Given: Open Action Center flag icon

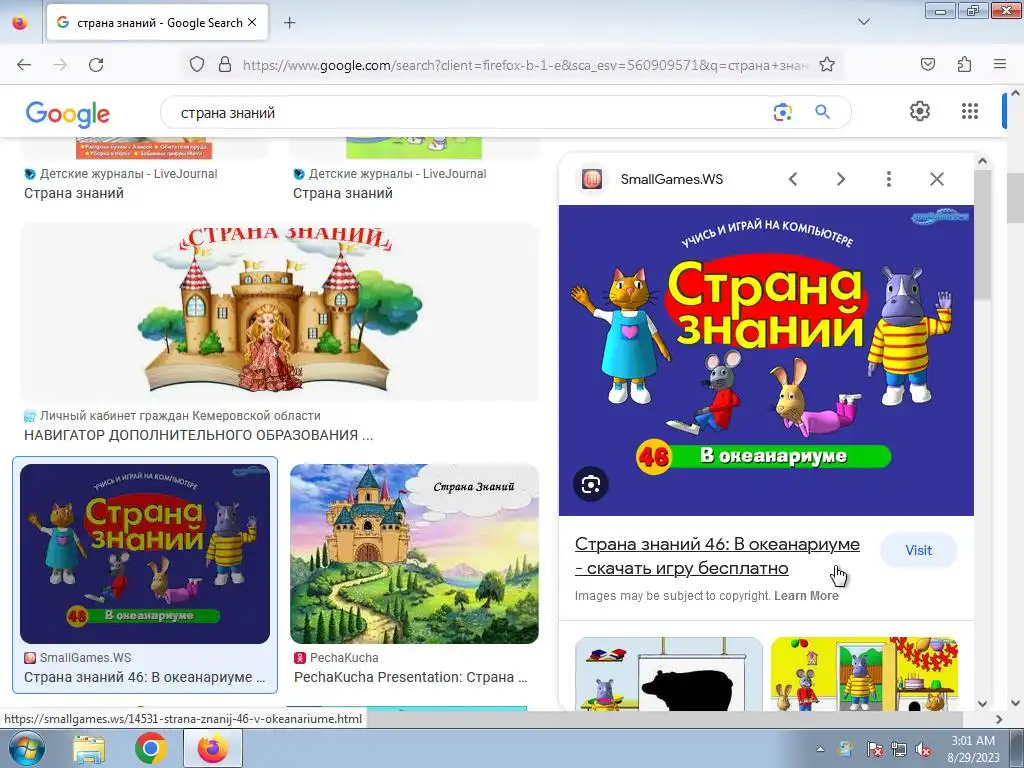Looking at the screenshot, I should (x=874, y=749).
